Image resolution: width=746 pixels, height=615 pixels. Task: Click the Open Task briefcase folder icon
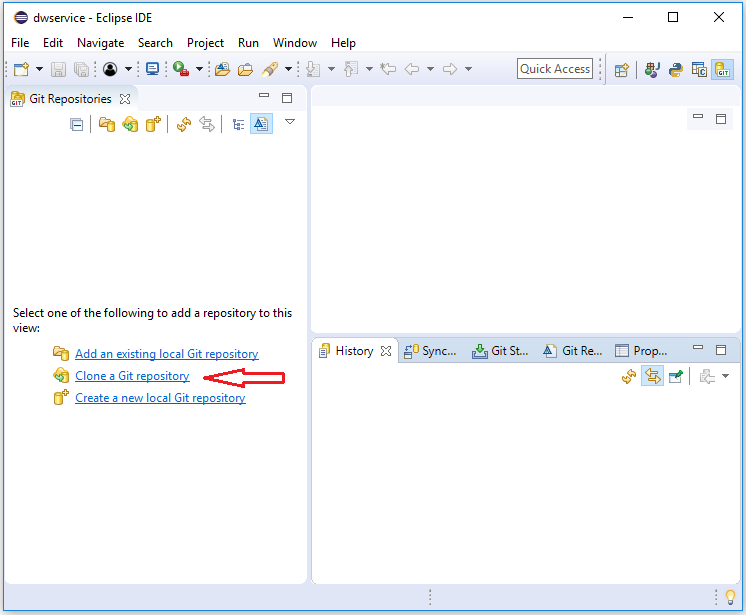click(245, 69)
